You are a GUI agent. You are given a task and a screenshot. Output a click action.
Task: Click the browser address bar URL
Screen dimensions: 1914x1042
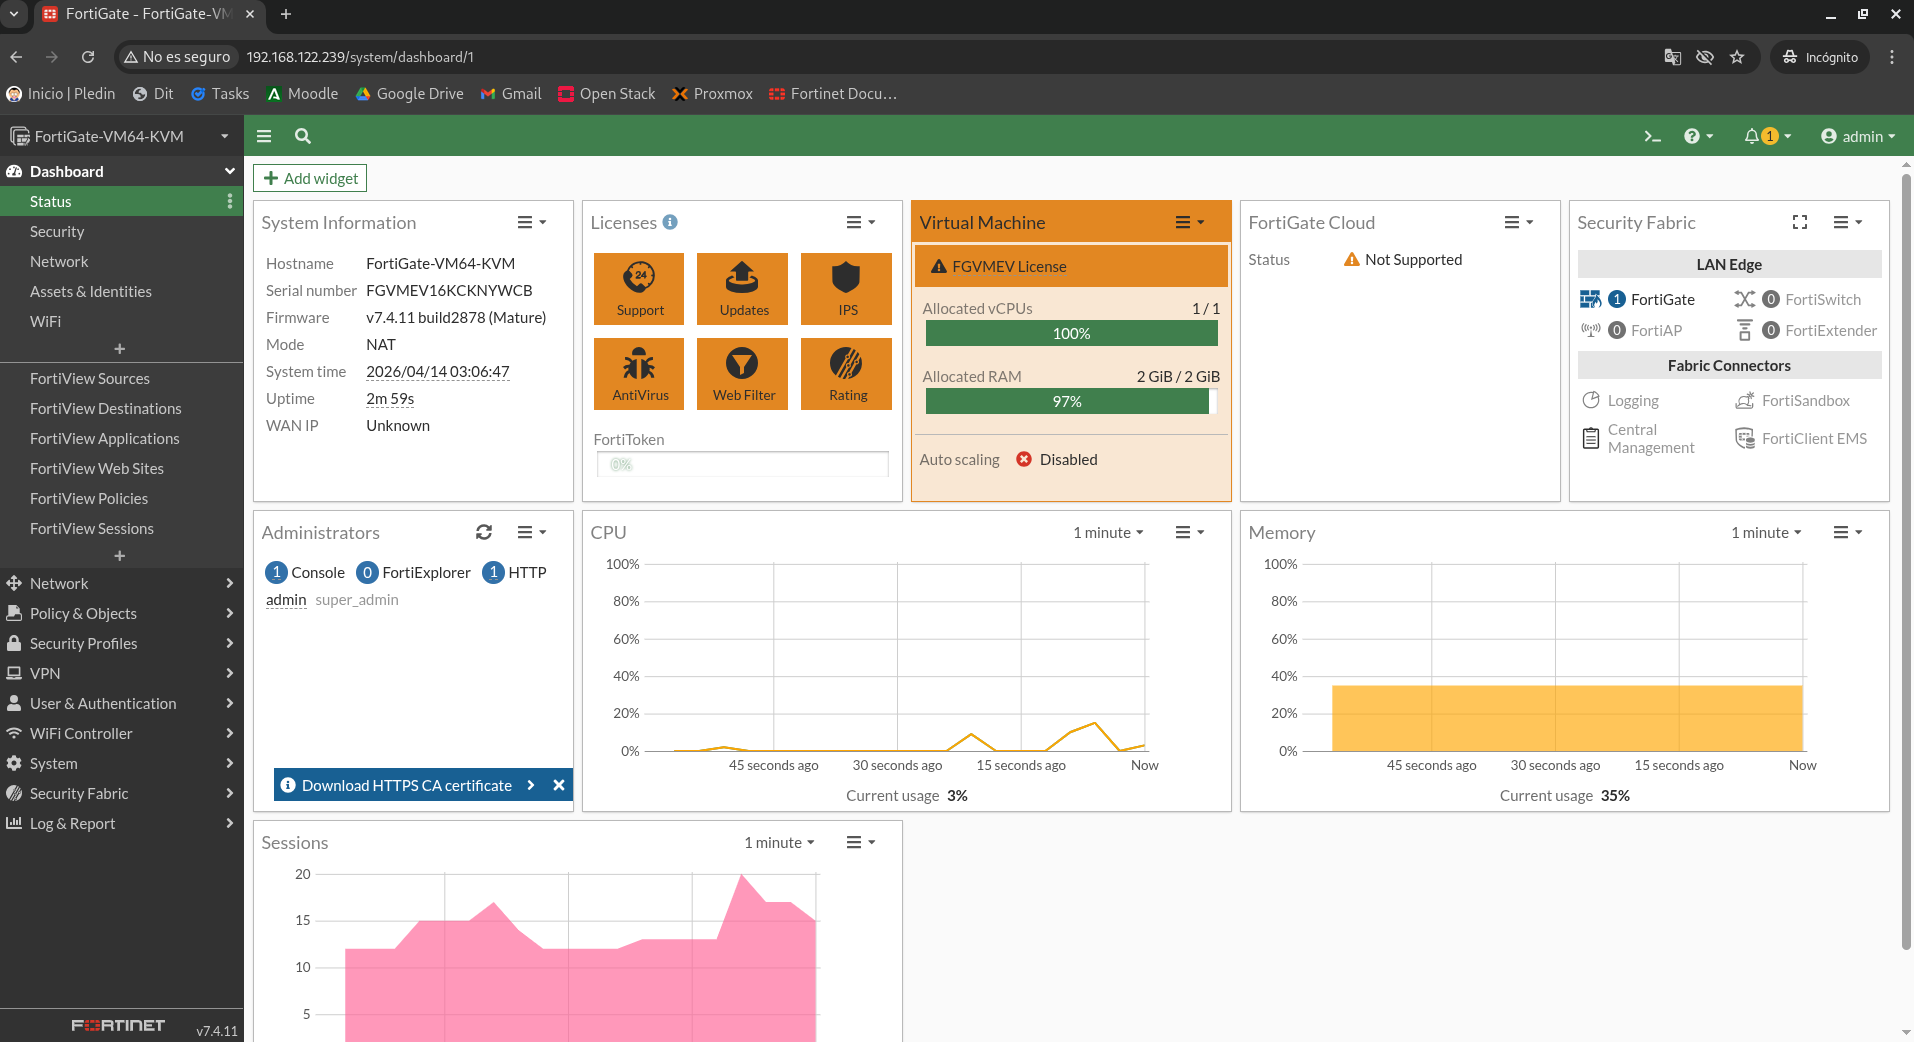[x=360, y=57]
